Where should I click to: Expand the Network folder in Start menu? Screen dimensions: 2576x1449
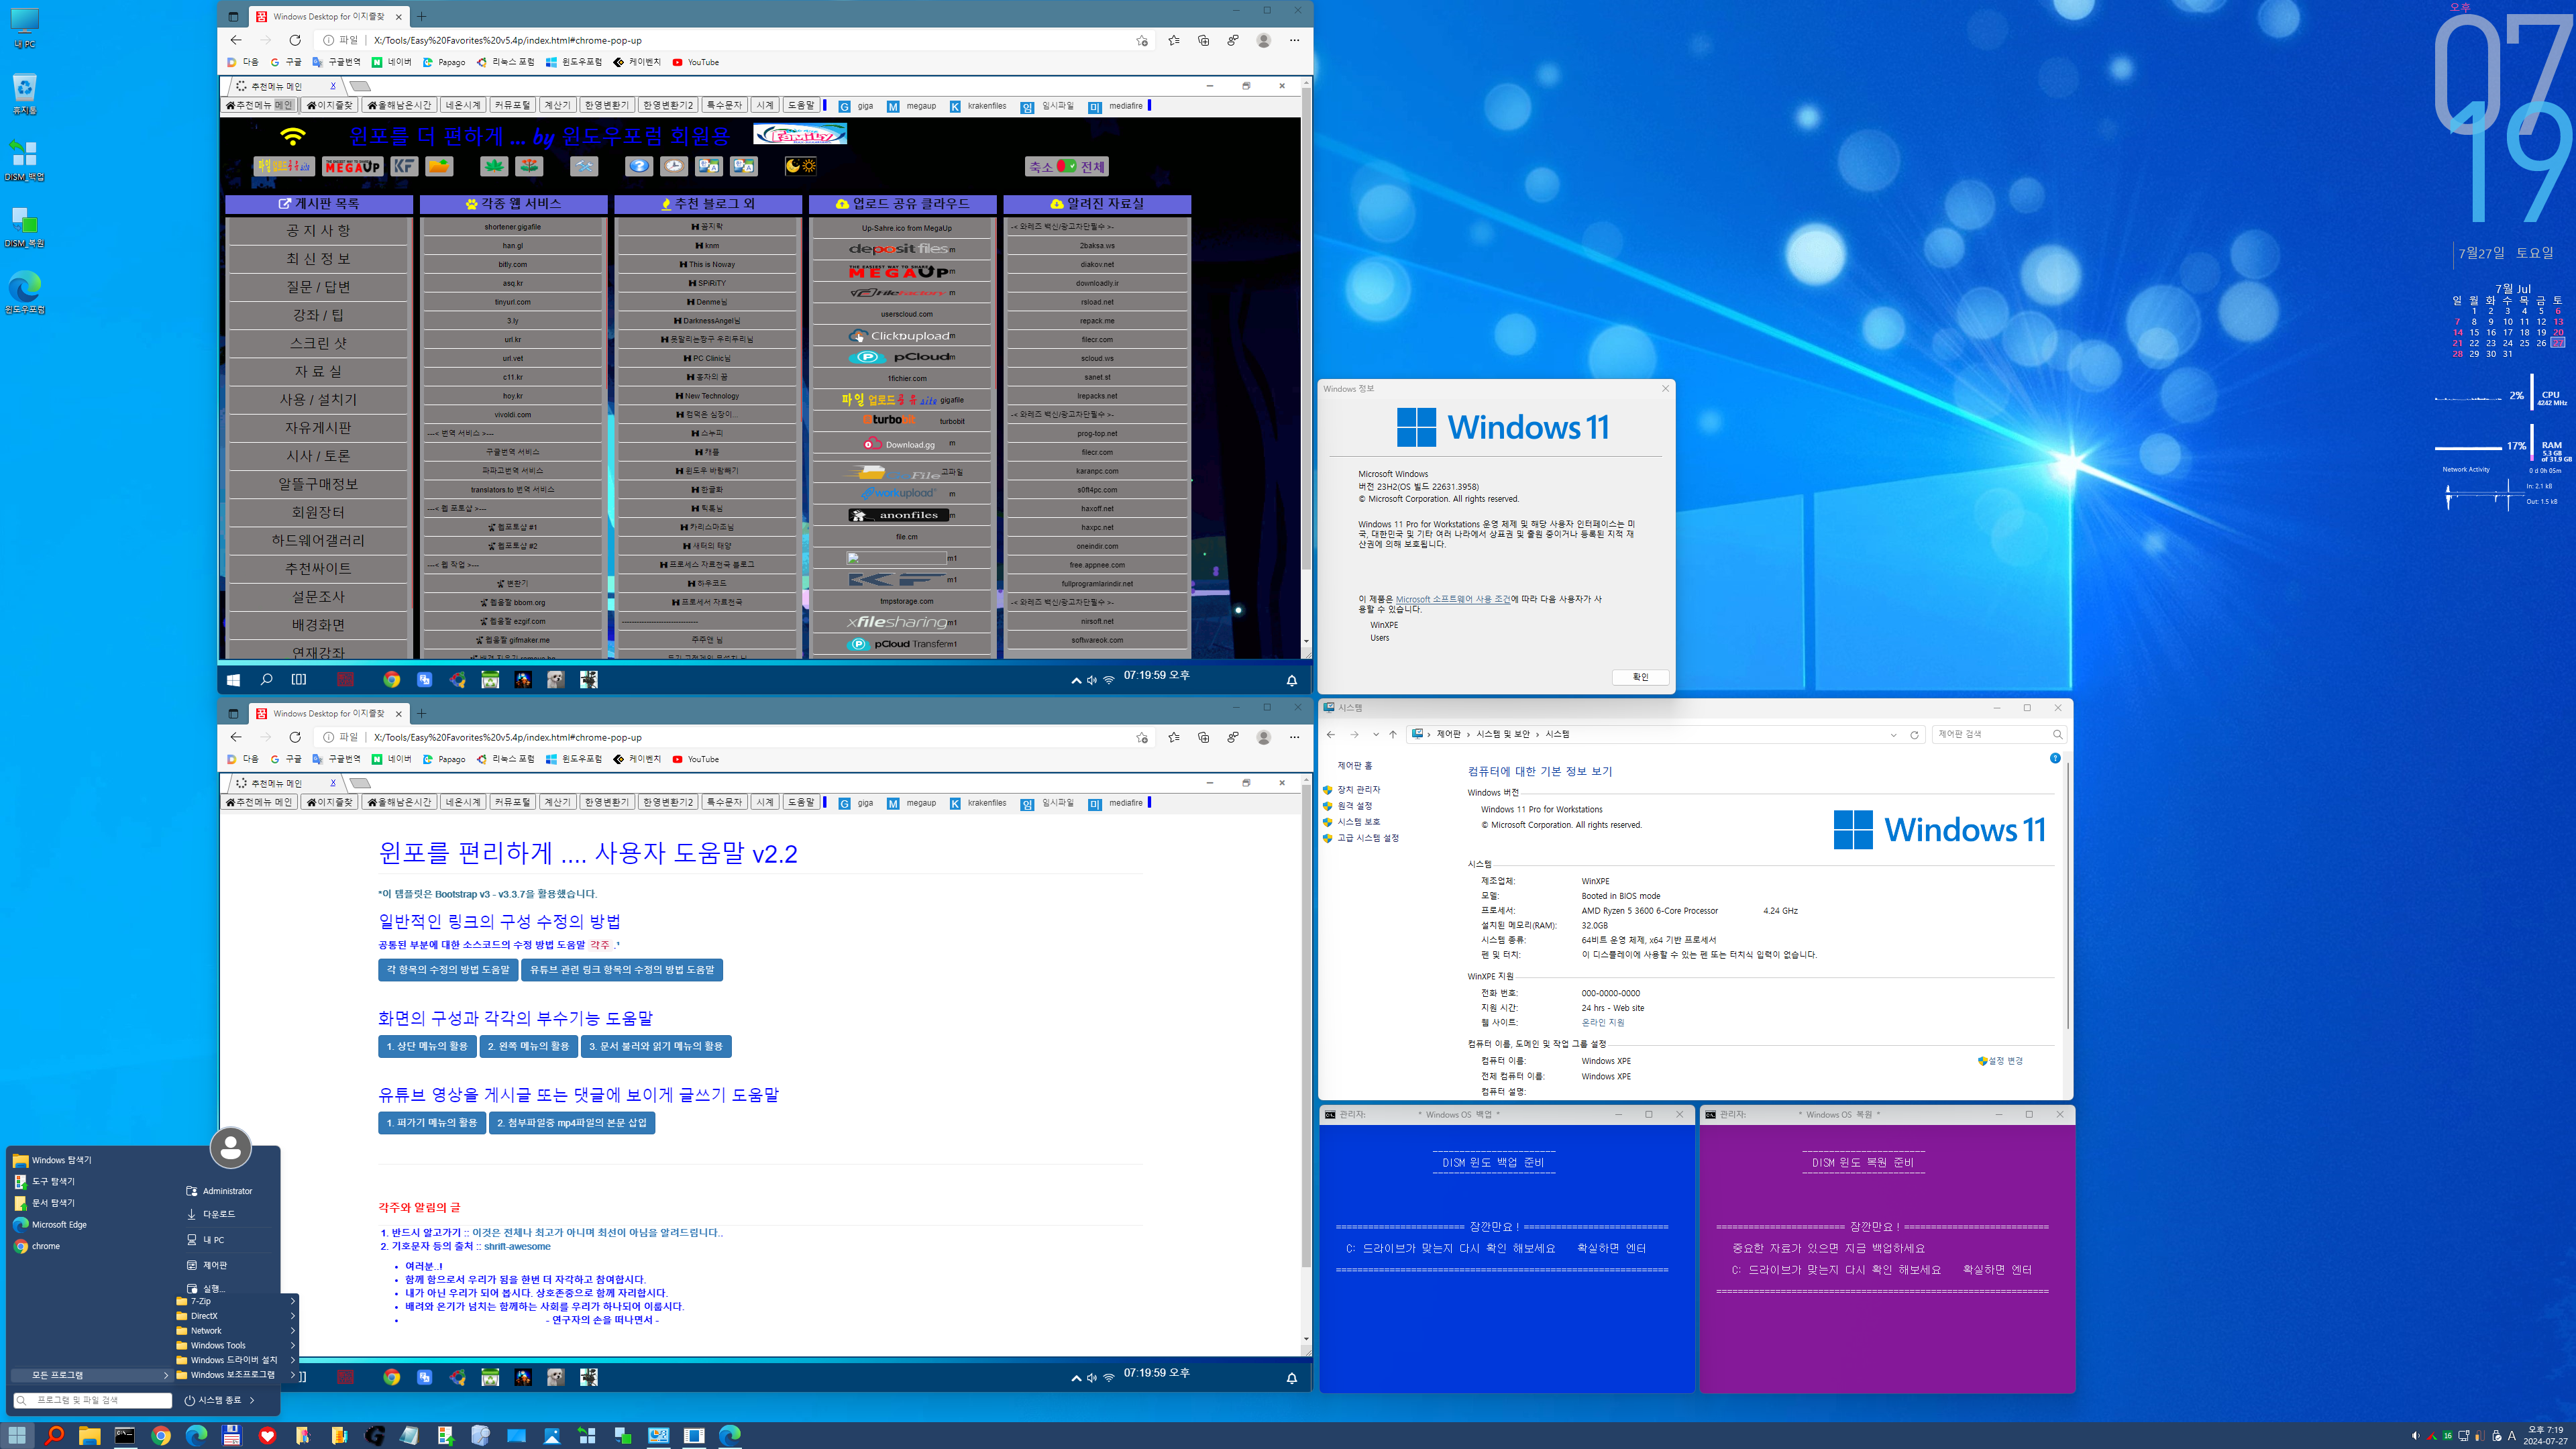[x=236, y=1331]
